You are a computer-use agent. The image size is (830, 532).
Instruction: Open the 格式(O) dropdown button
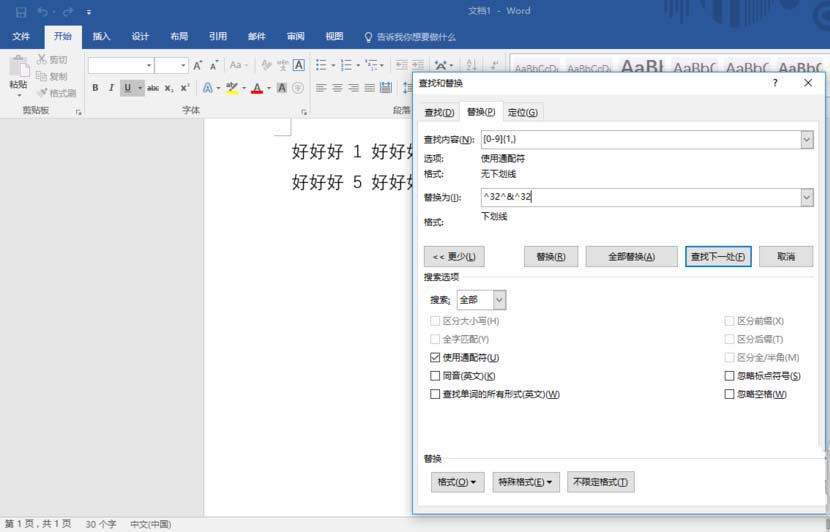point(457,482)
